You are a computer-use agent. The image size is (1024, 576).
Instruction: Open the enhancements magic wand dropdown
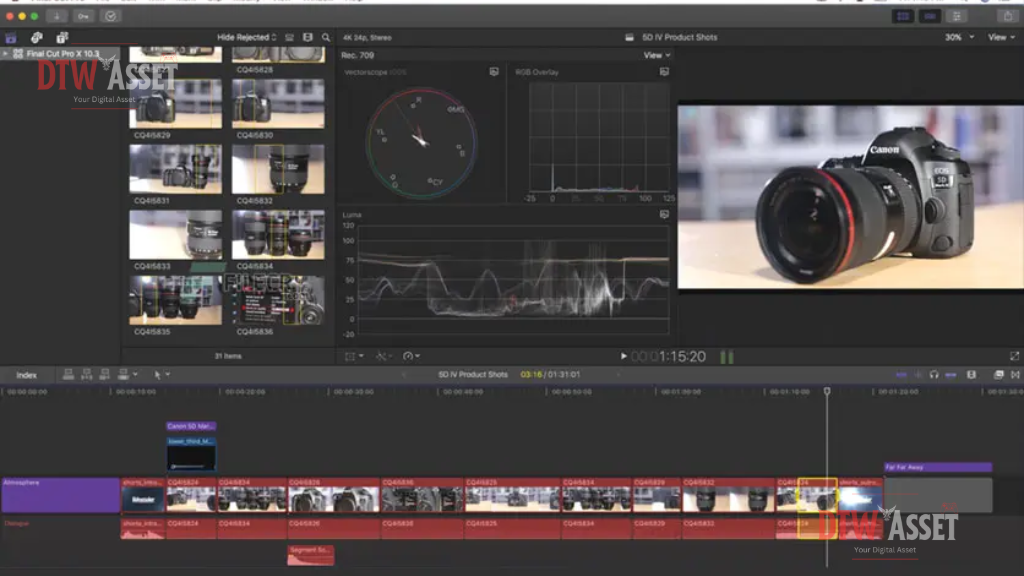pos(384,357)
